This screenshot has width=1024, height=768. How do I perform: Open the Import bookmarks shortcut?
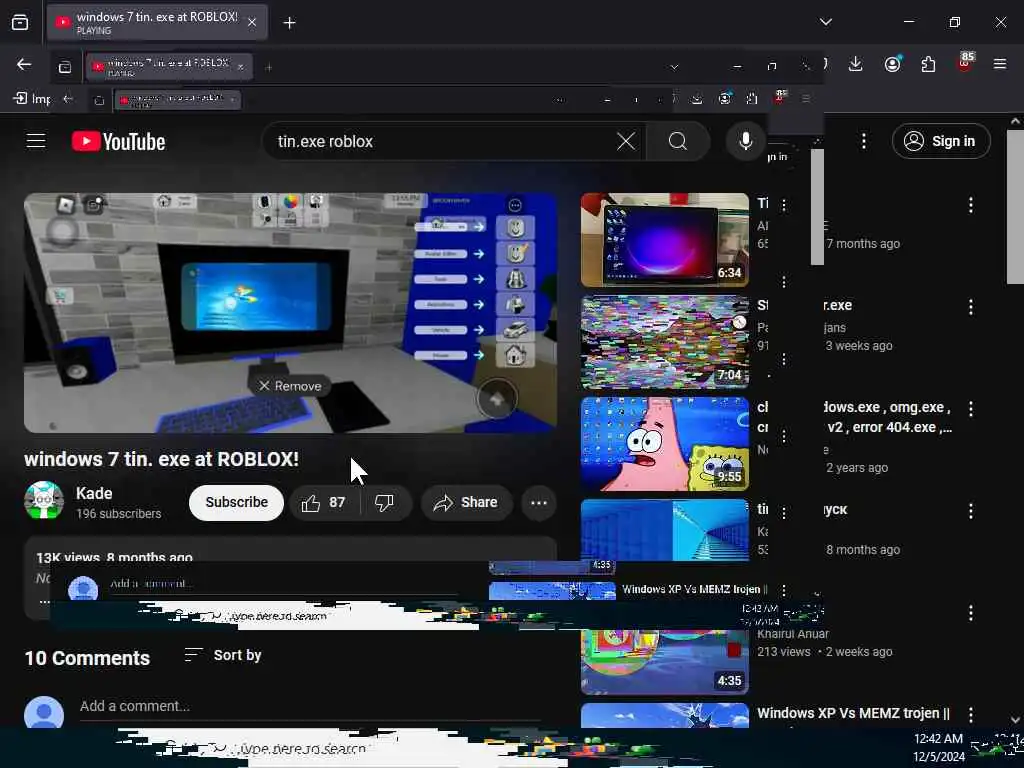pyautogui.click(x=32, y=99)
